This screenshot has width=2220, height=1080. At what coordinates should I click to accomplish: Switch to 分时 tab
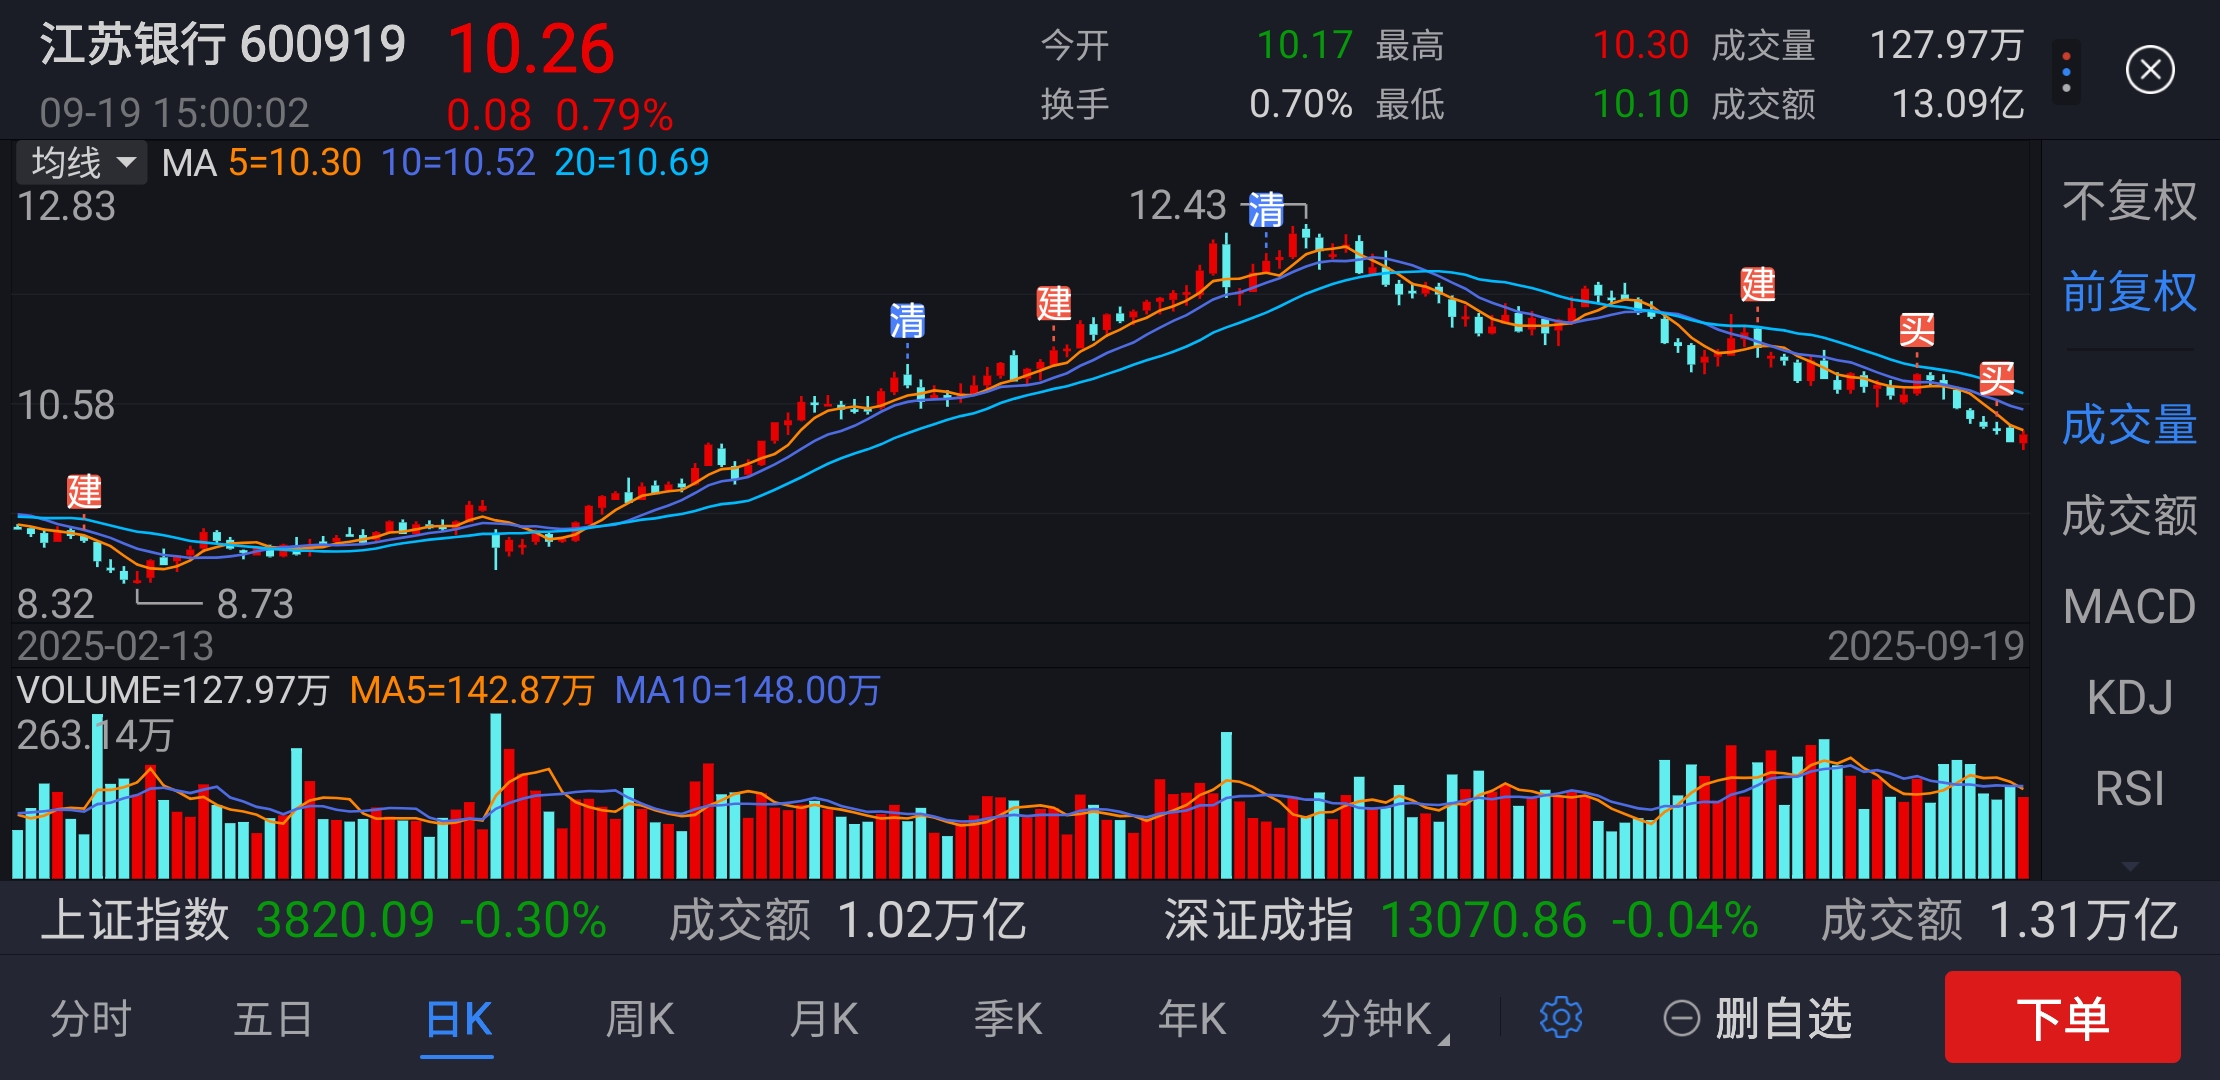(x=91, y=1019)
